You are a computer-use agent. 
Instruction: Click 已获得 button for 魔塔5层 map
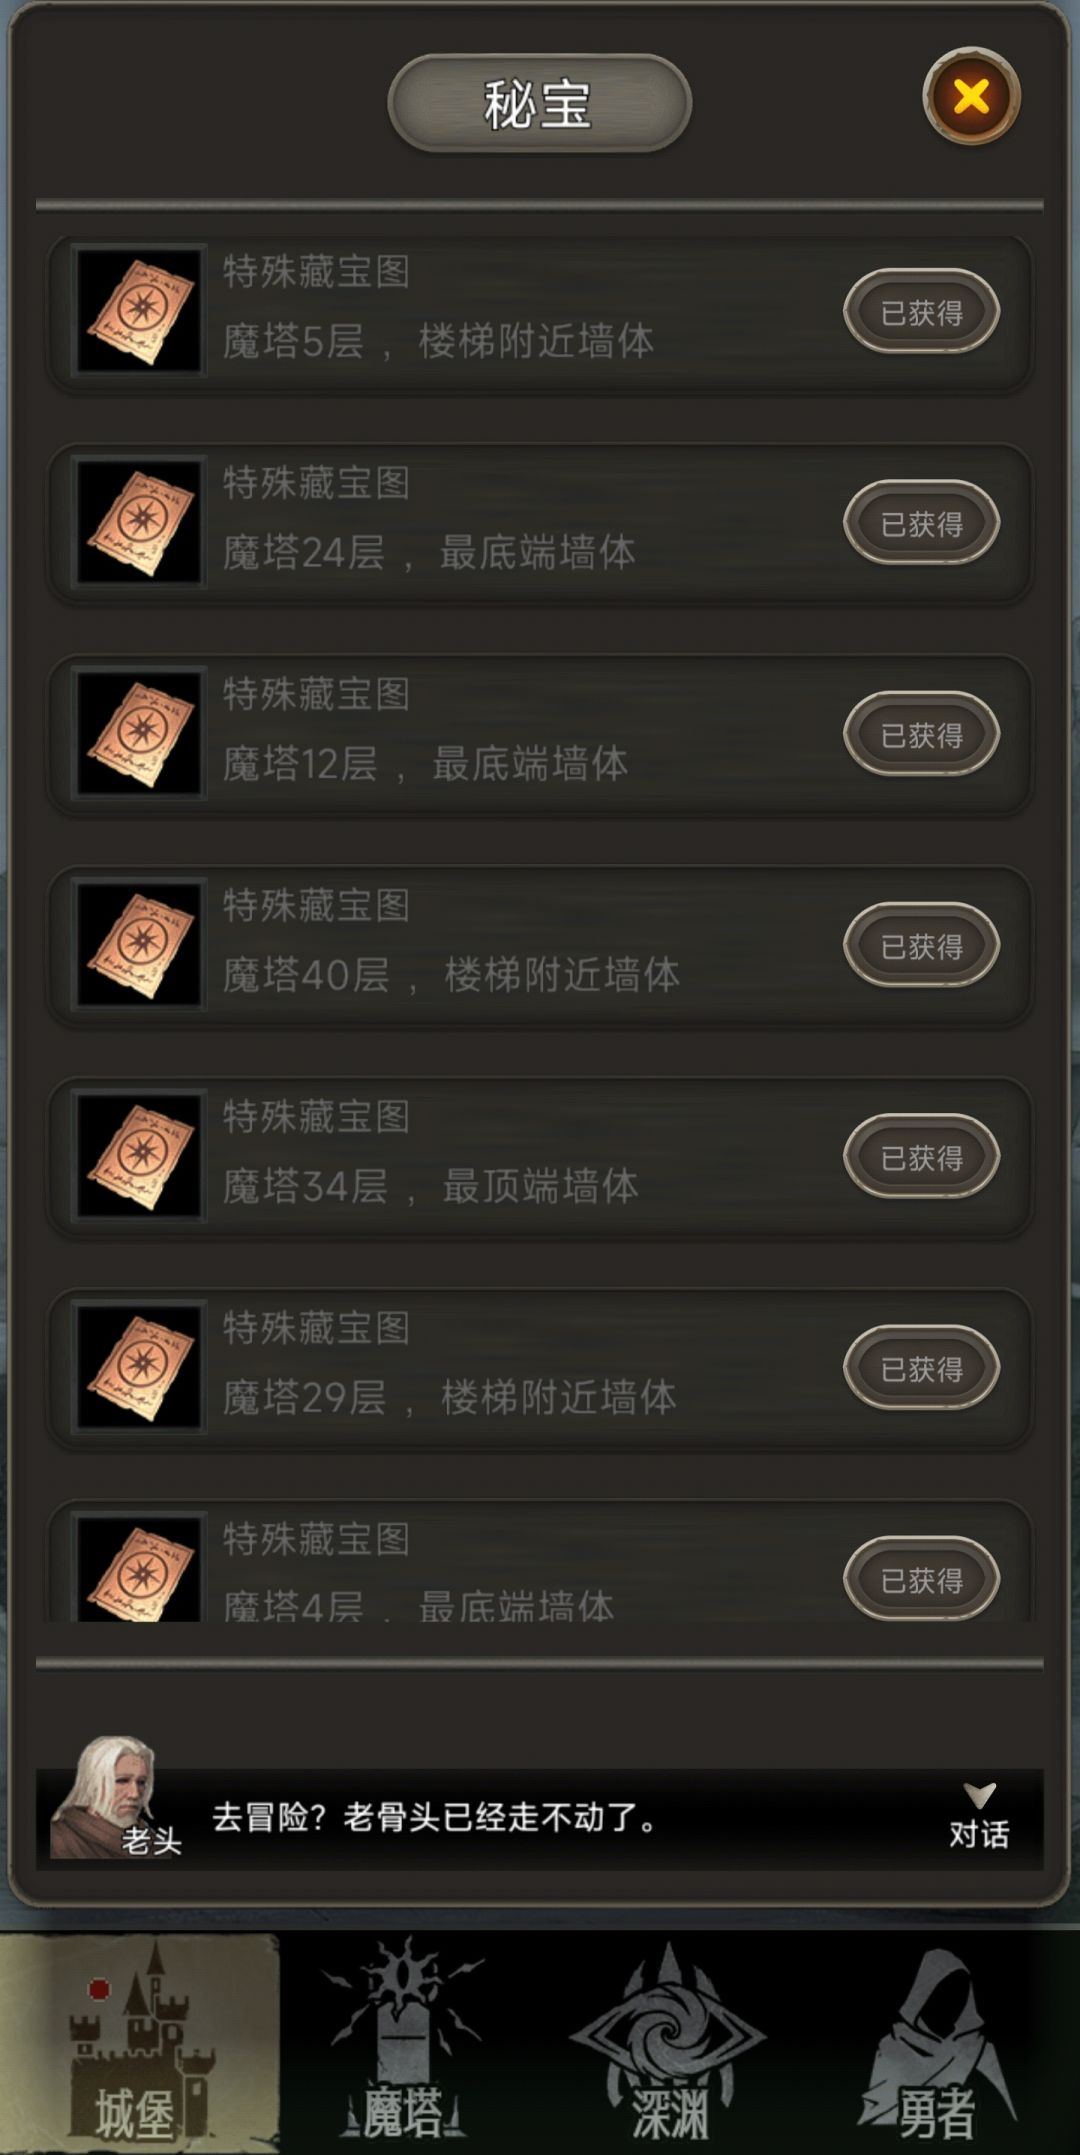click(921, 312)
